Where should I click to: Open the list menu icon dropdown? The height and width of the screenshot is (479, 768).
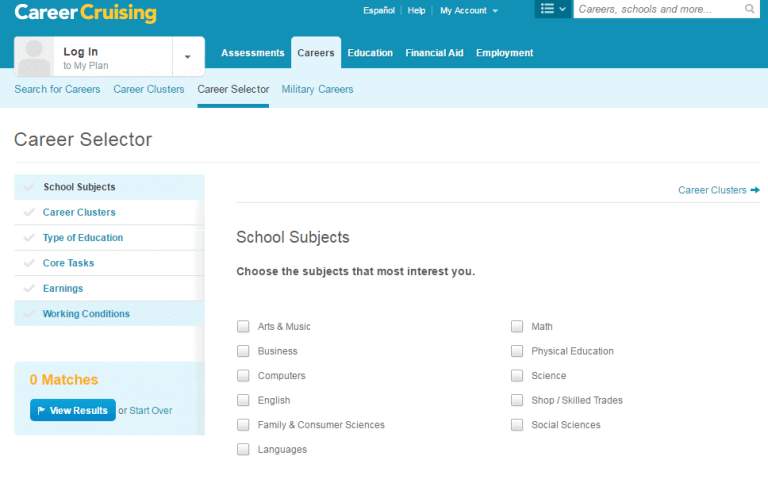tap(553, 9)
